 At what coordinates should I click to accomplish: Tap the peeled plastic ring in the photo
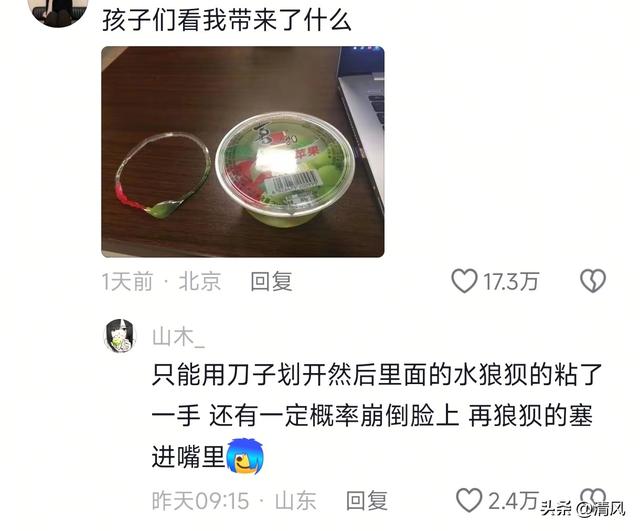click(163, 176)
